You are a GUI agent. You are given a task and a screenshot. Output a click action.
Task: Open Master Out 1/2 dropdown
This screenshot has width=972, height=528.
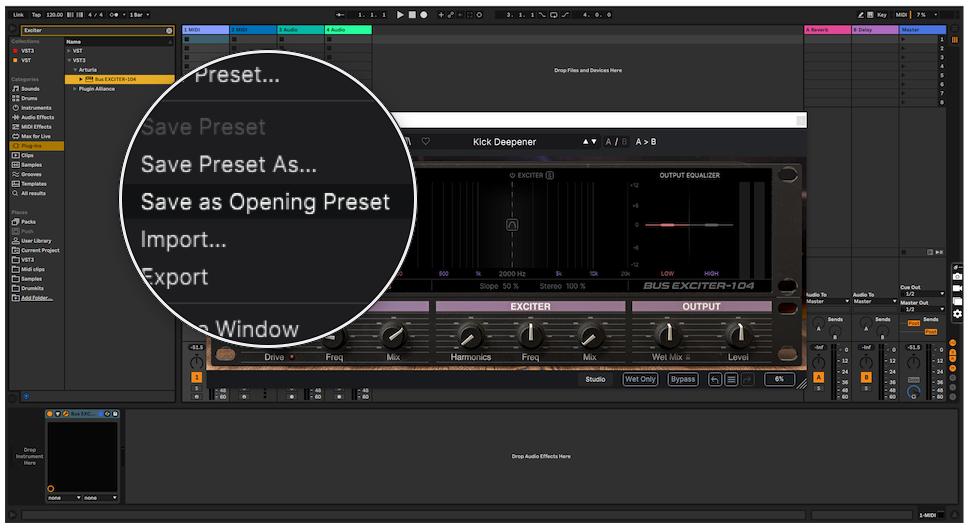point(922,309)
